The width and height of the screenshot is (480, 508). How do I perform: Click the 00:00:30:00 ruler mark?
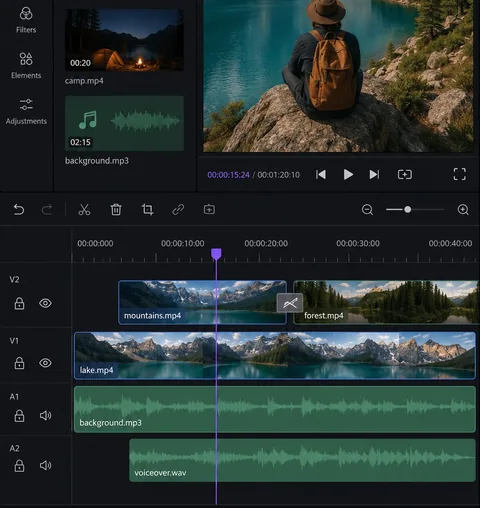358,244
